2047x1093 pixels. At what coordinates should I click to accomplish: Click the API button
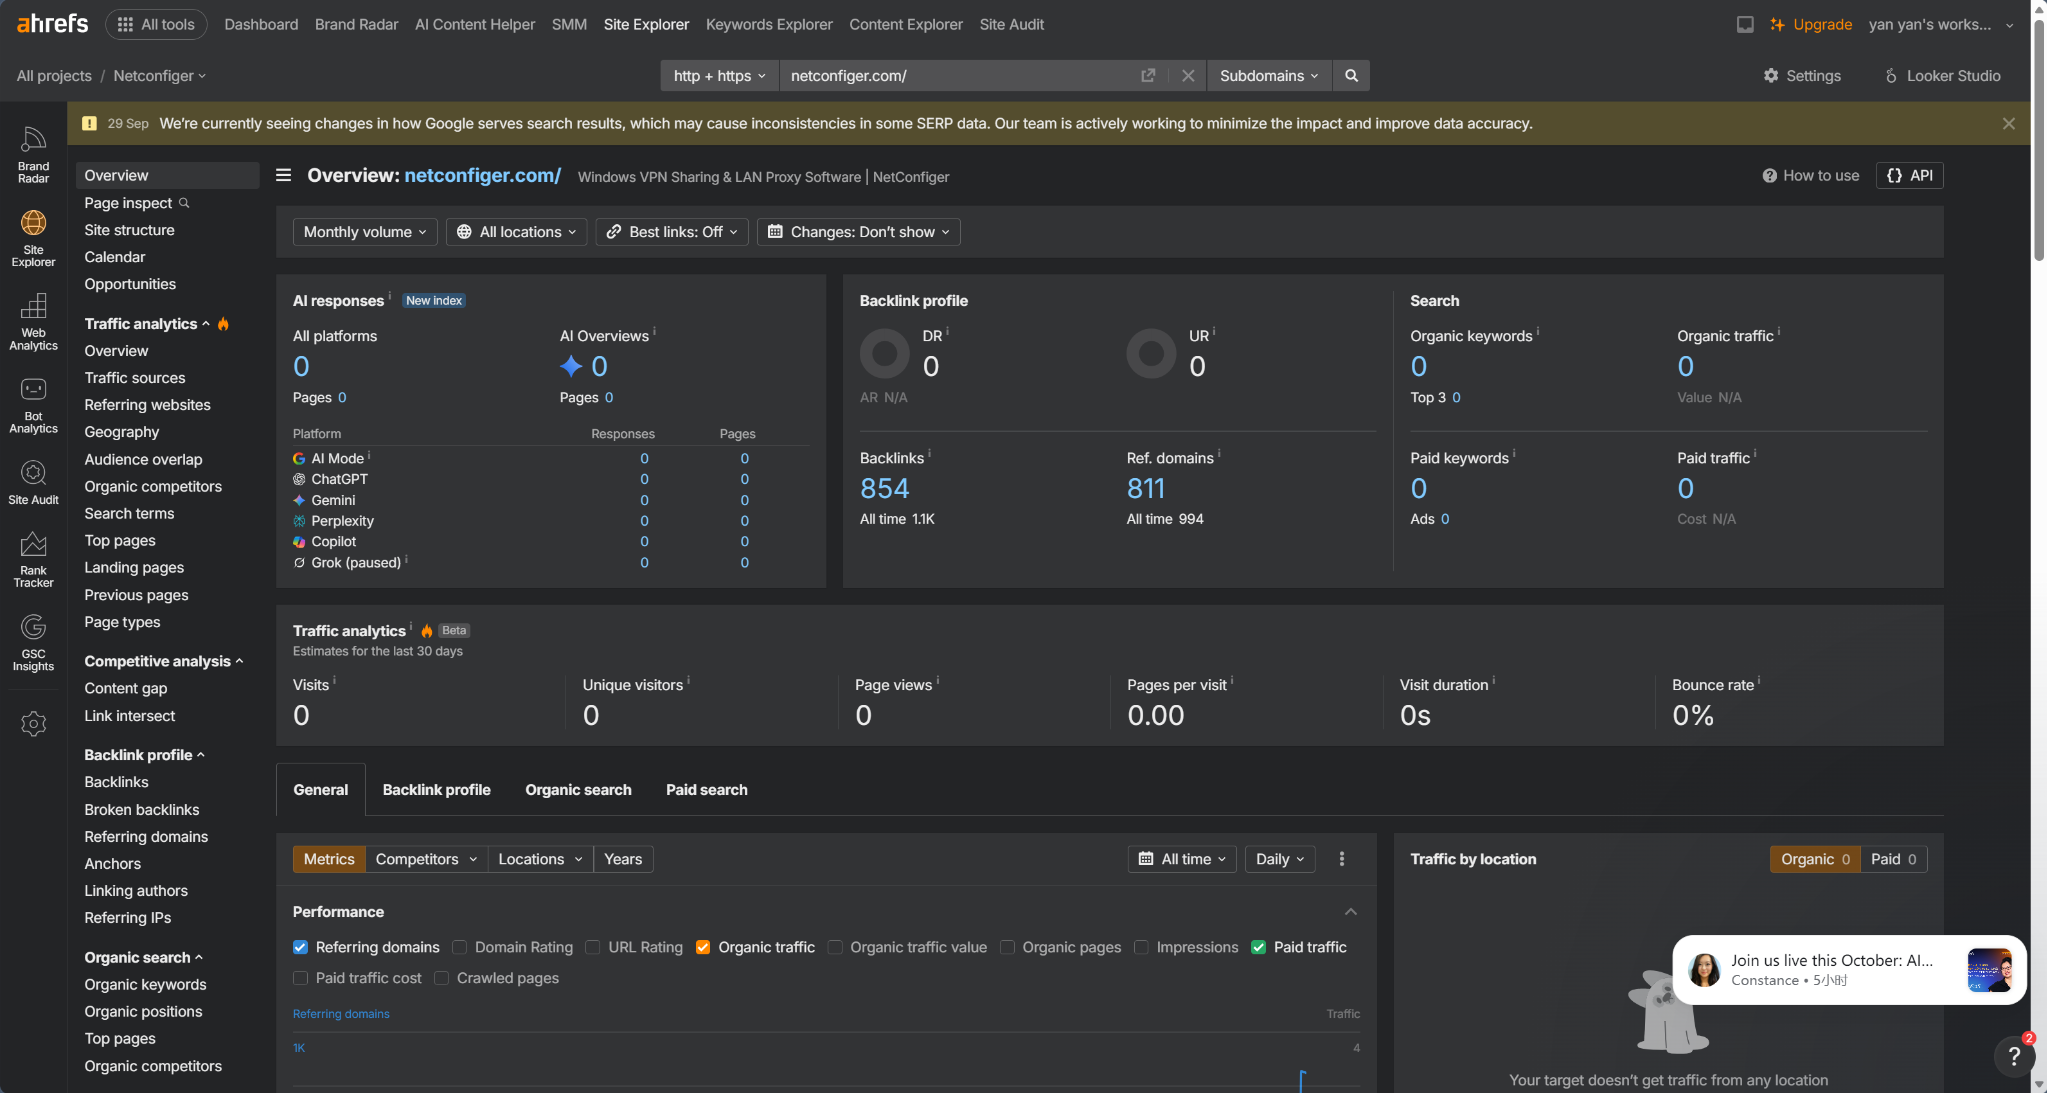[1910, 175]
